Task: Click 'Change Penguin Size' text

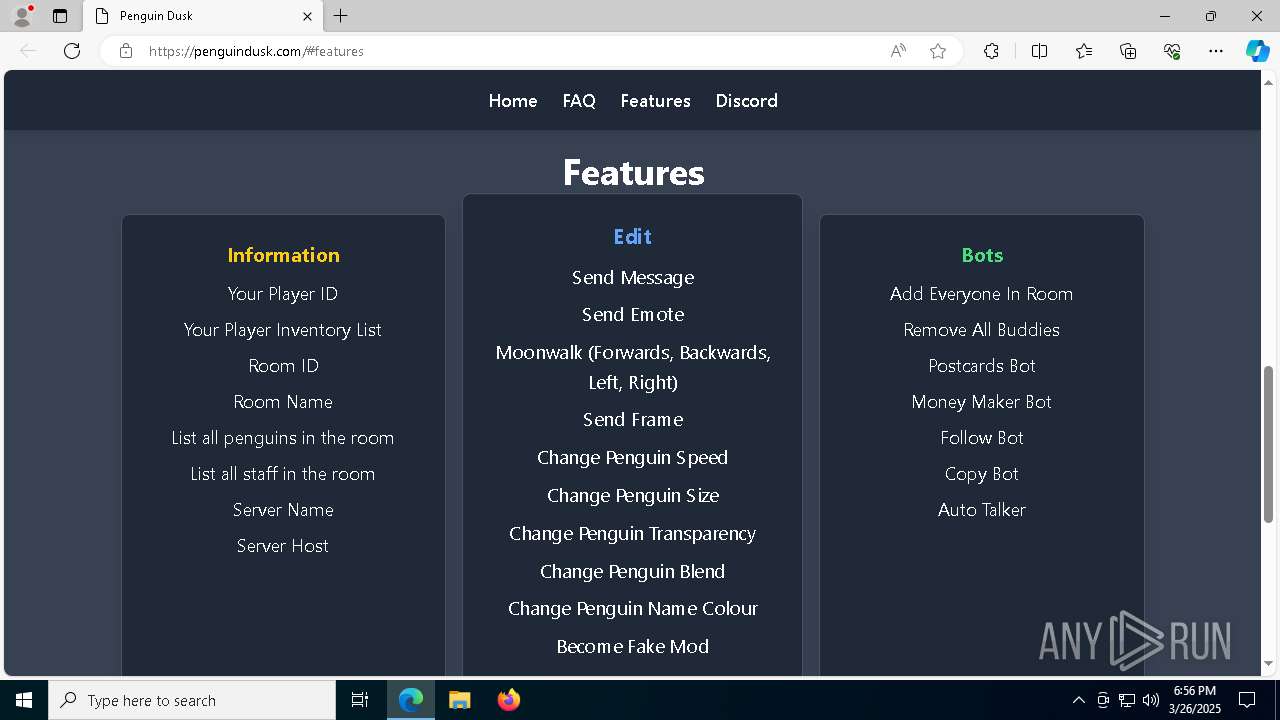Action: tap(633, 496)
